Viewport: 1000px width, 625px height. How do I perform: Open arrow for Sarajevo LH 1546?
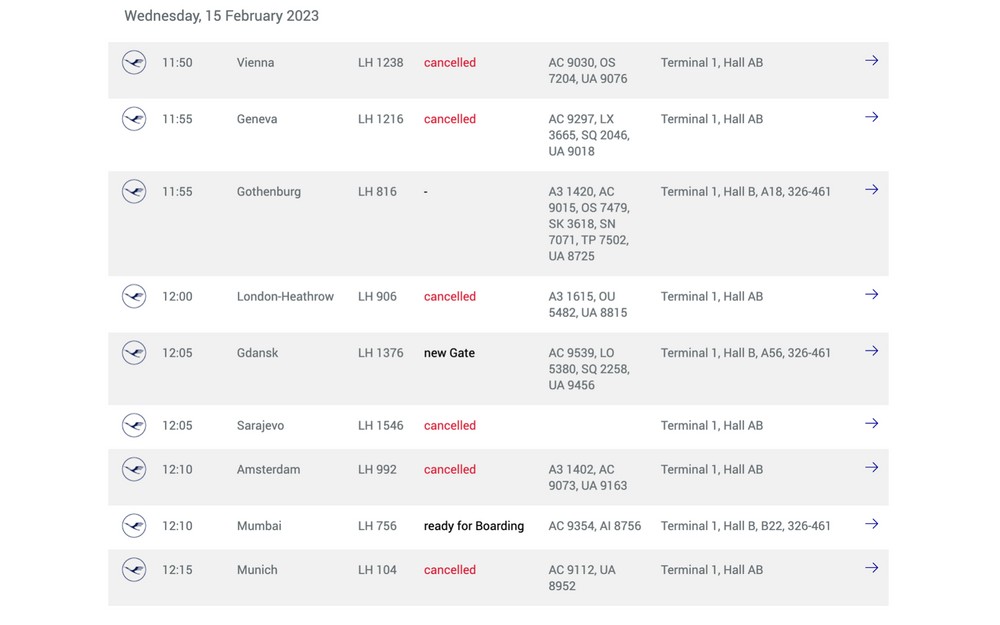pyautogui.click(x=871, y=424)
